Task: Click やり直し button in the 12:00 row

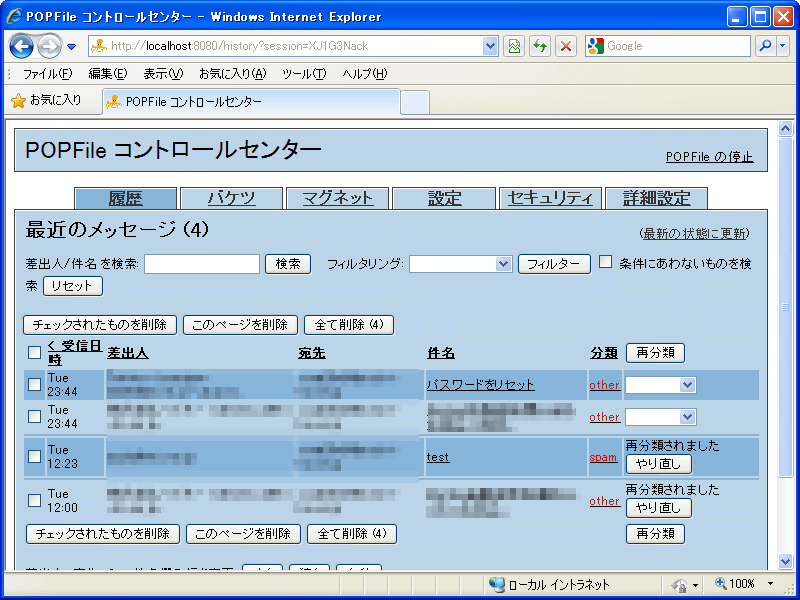Action: pos(659,508)
